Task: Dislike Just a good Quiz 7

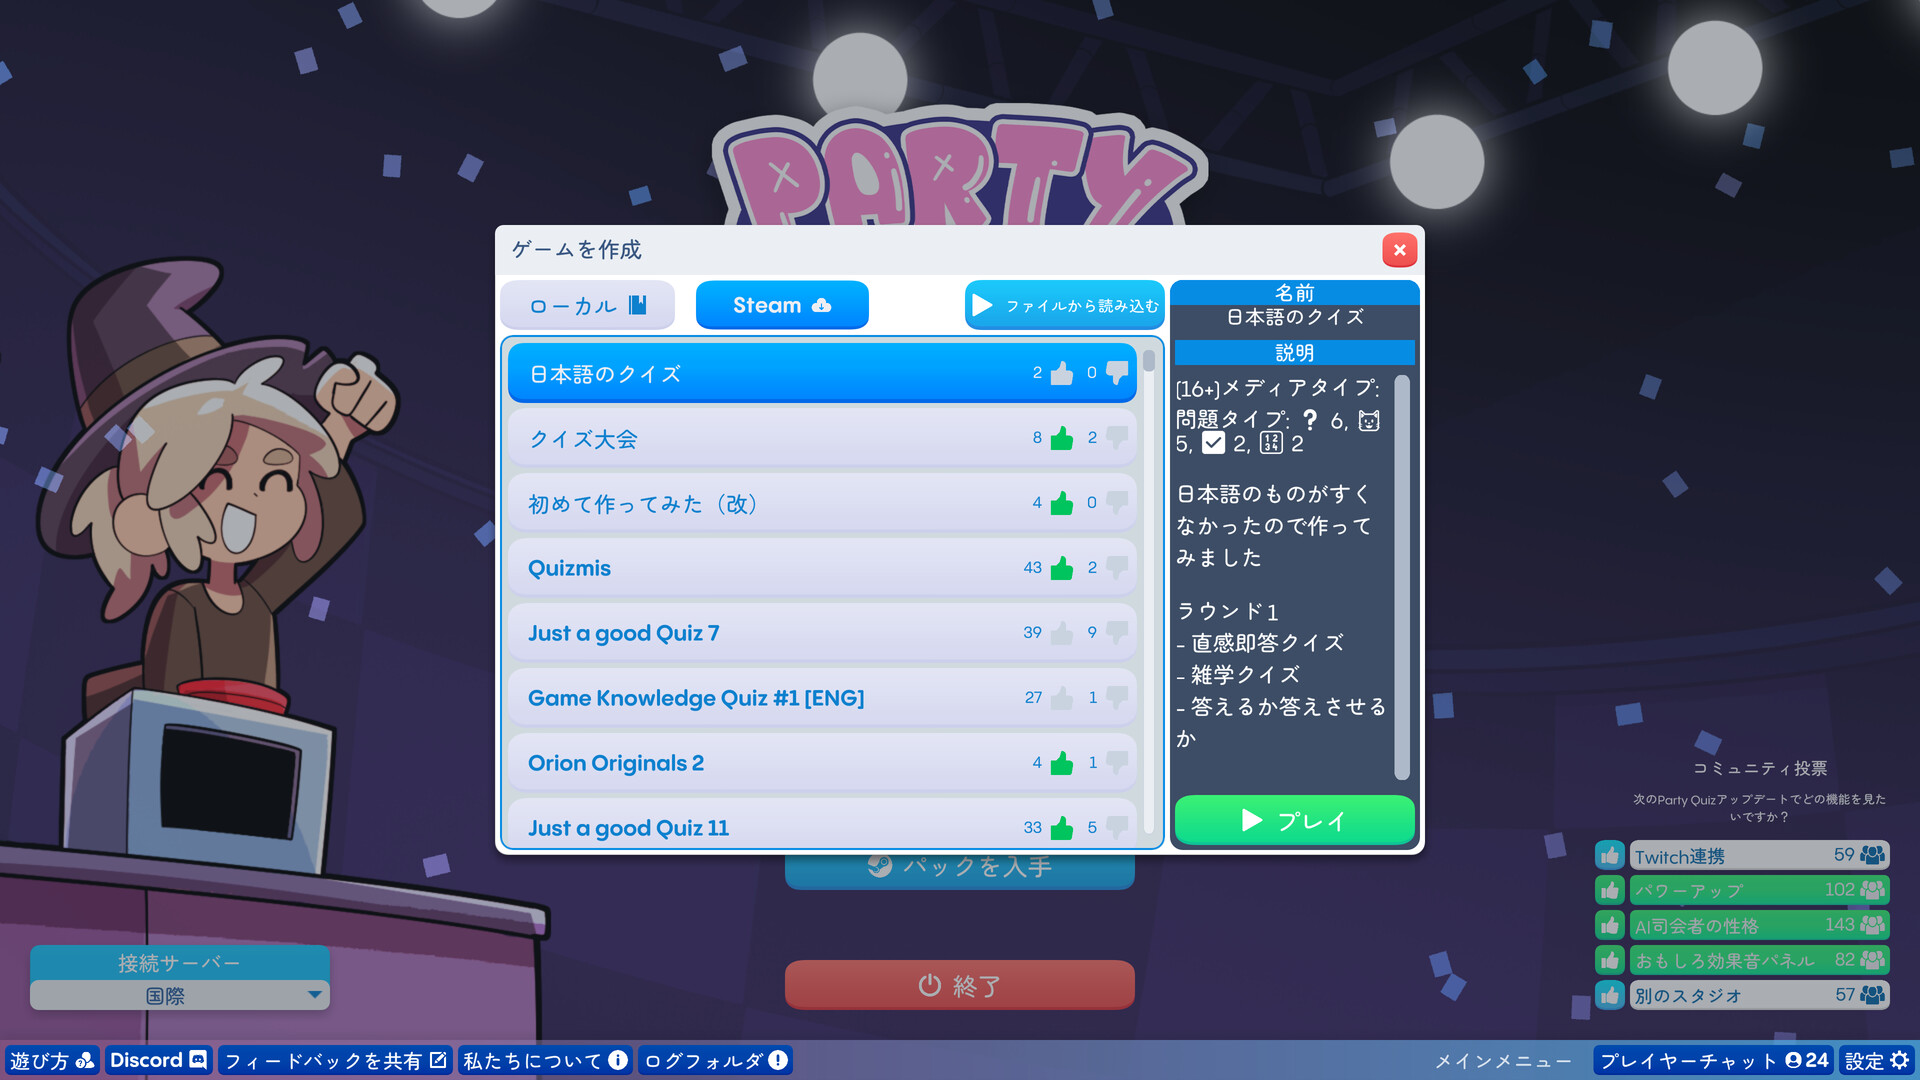Action: (x=1117, y=633)
